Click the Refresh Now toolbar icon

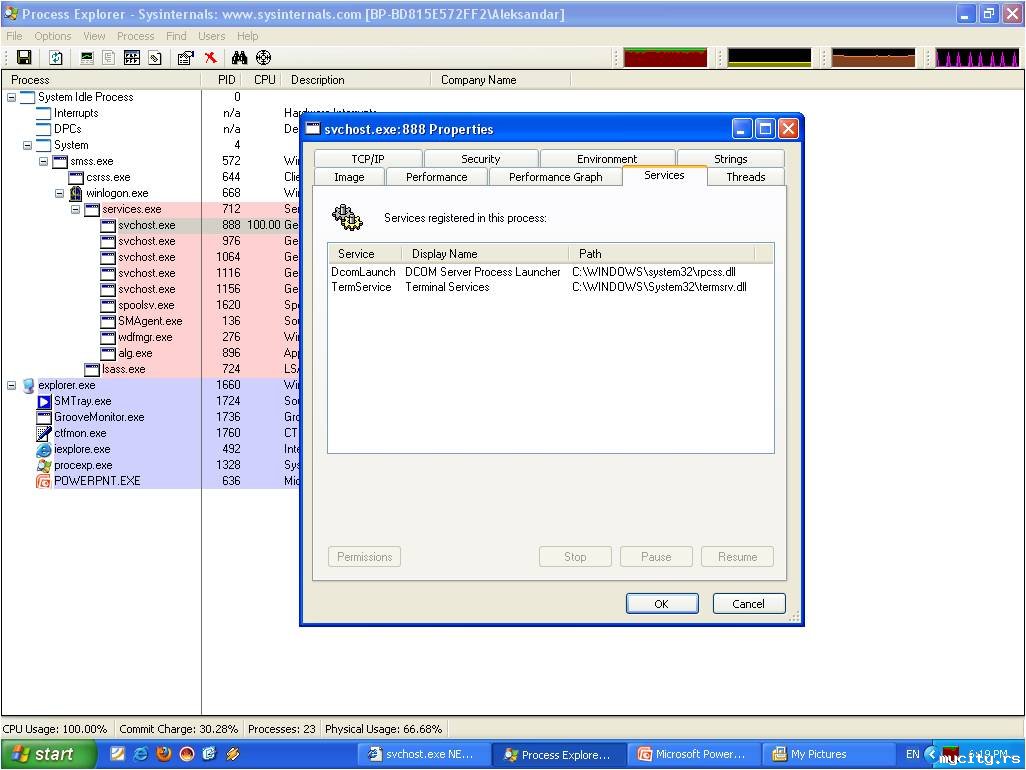[56, 58]
